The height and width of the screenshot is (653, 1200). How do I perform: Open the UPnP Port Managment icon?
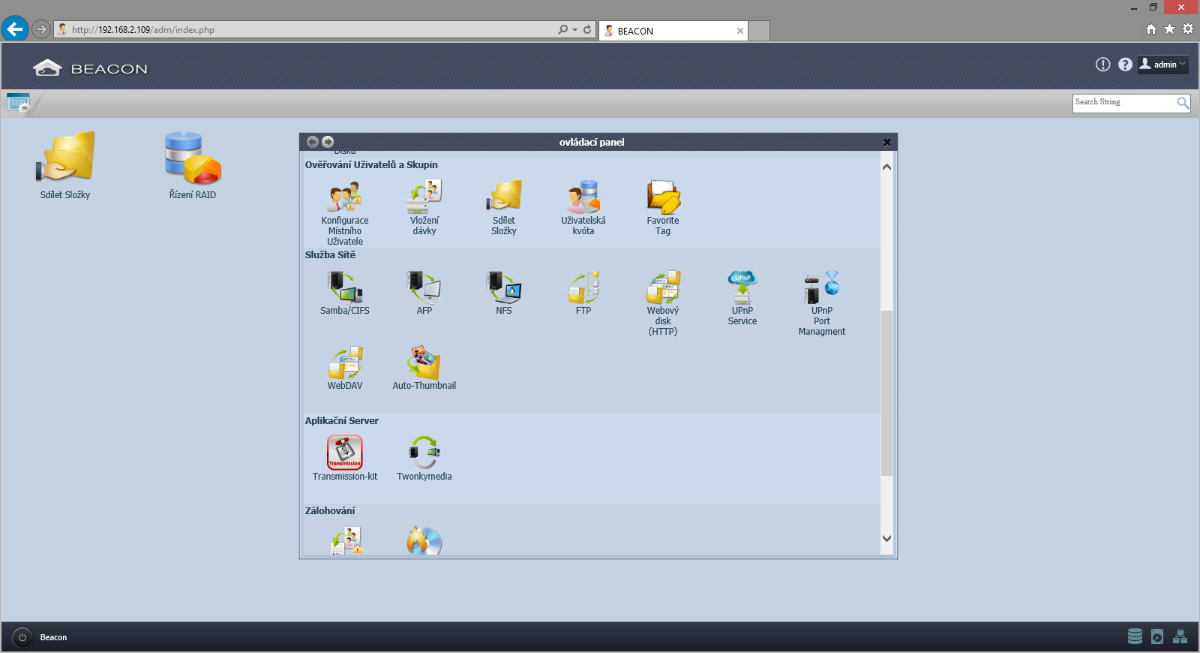coord(821,288)
